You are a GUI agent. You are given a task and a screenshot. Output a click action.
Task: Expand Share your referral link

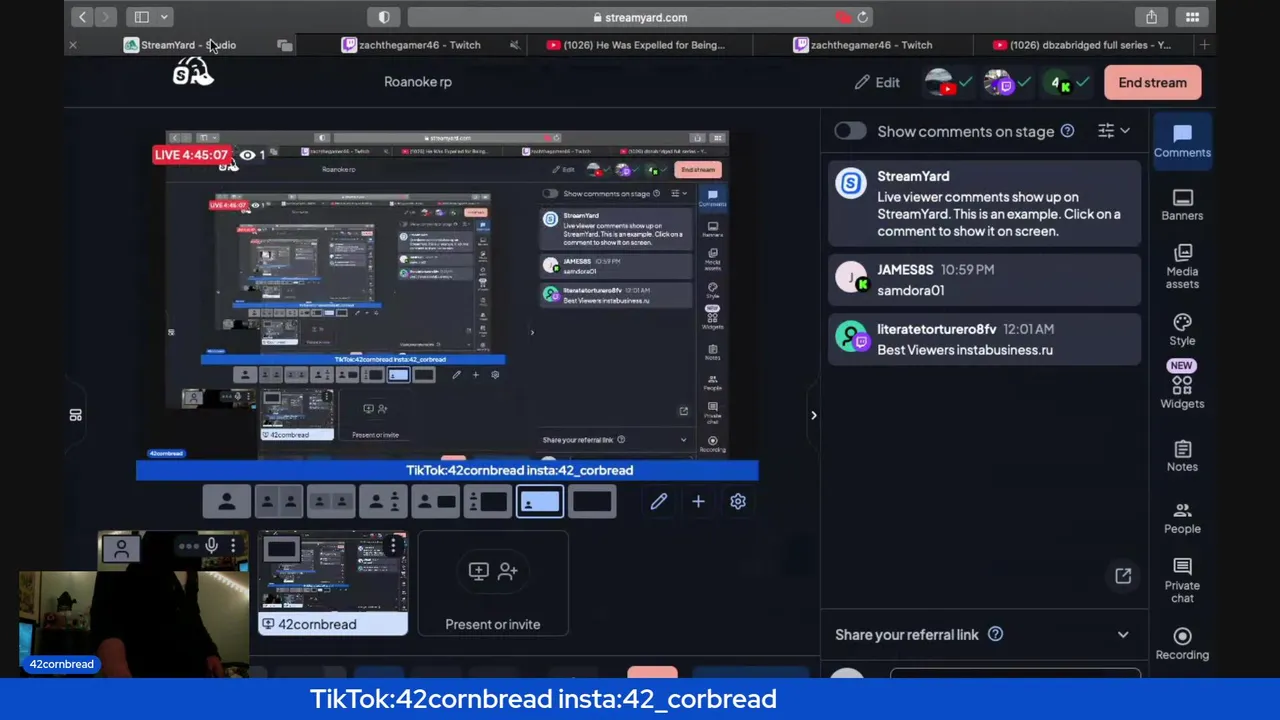1123,634
